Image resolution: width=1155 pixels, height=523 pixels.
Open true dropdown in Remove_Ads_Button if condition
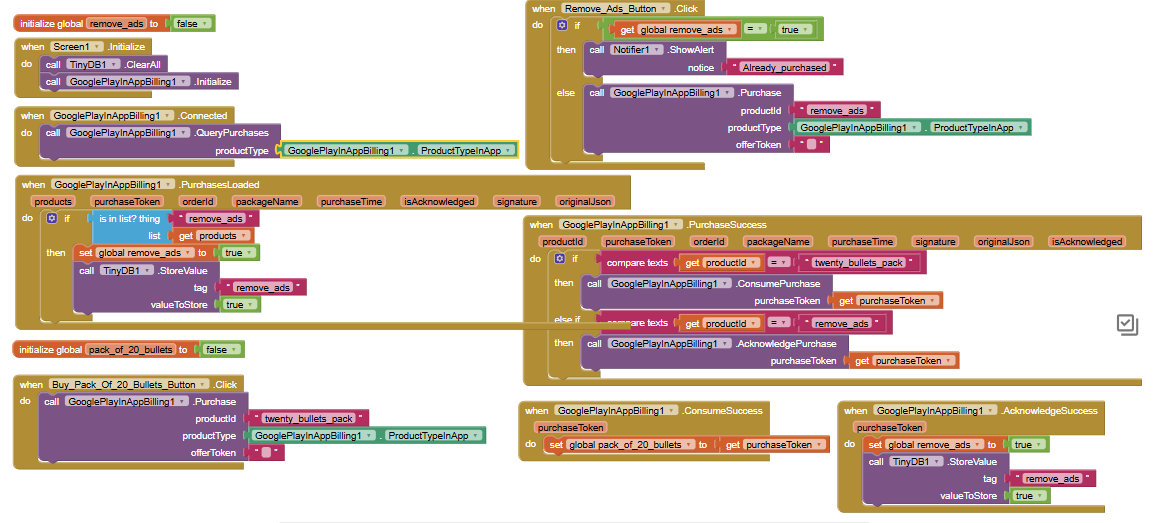tap(794, 29)
